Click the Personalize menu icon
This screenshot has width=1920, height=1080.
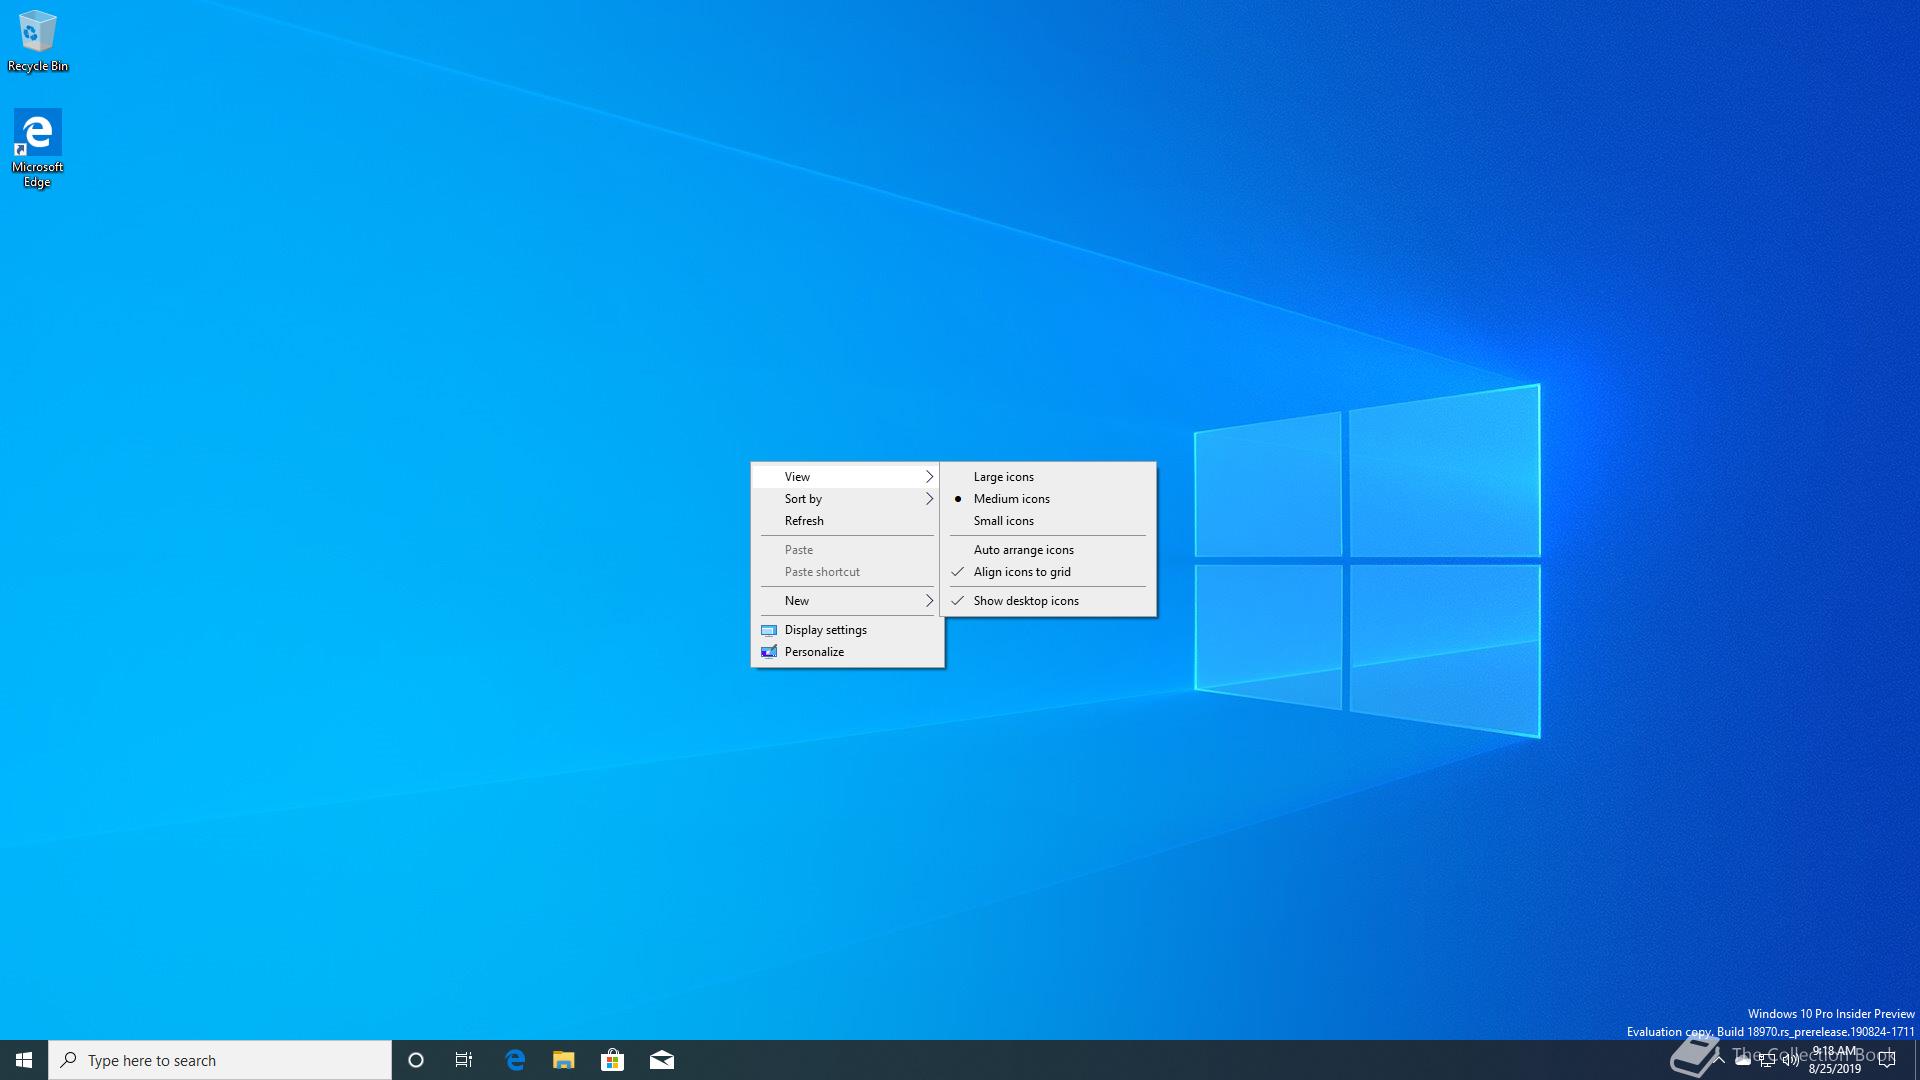(769, 652)
